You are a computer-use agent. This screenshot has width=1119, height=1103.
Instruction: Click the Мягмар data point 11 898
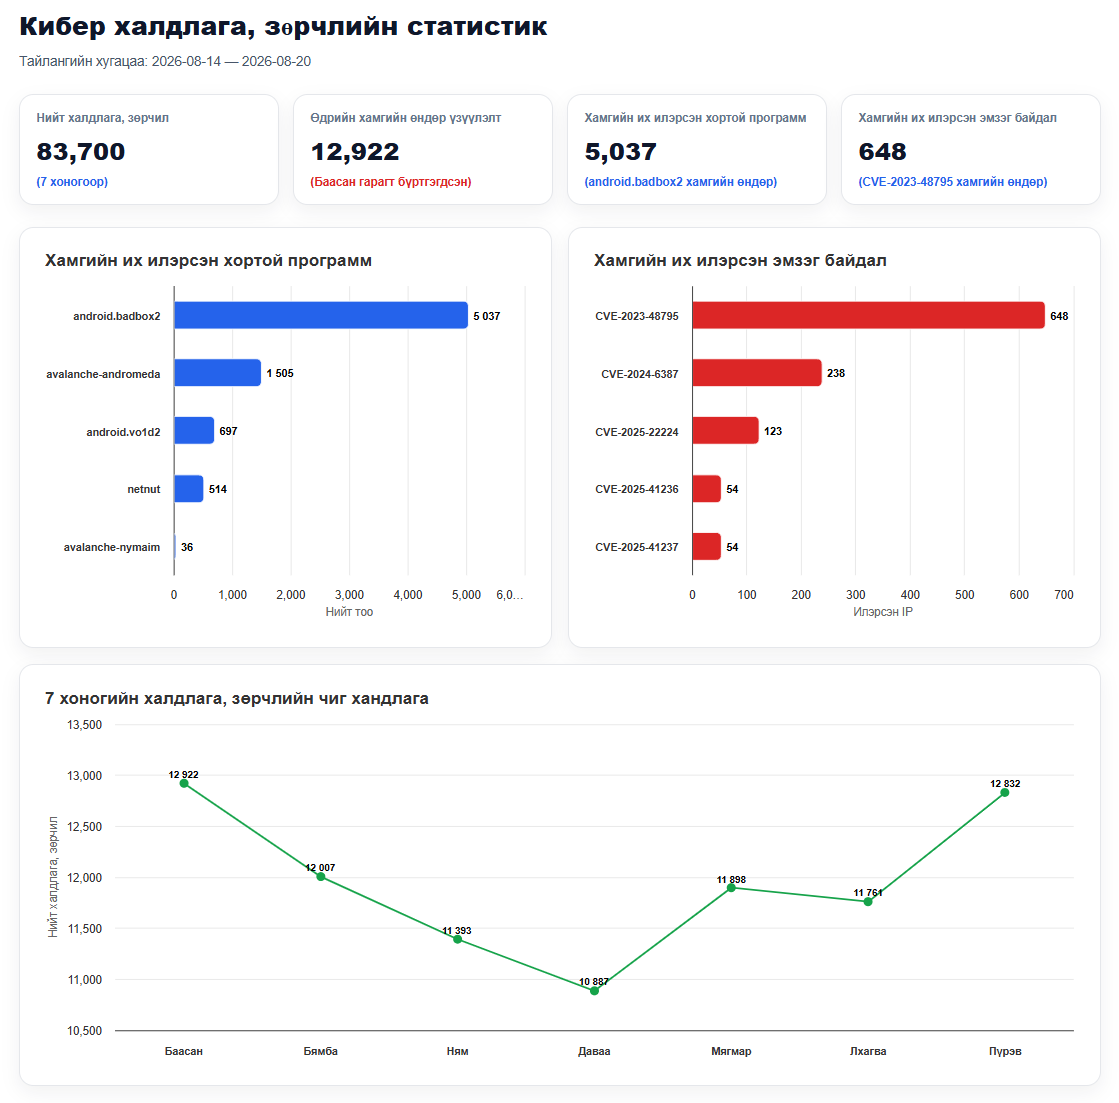coord(731,888)
